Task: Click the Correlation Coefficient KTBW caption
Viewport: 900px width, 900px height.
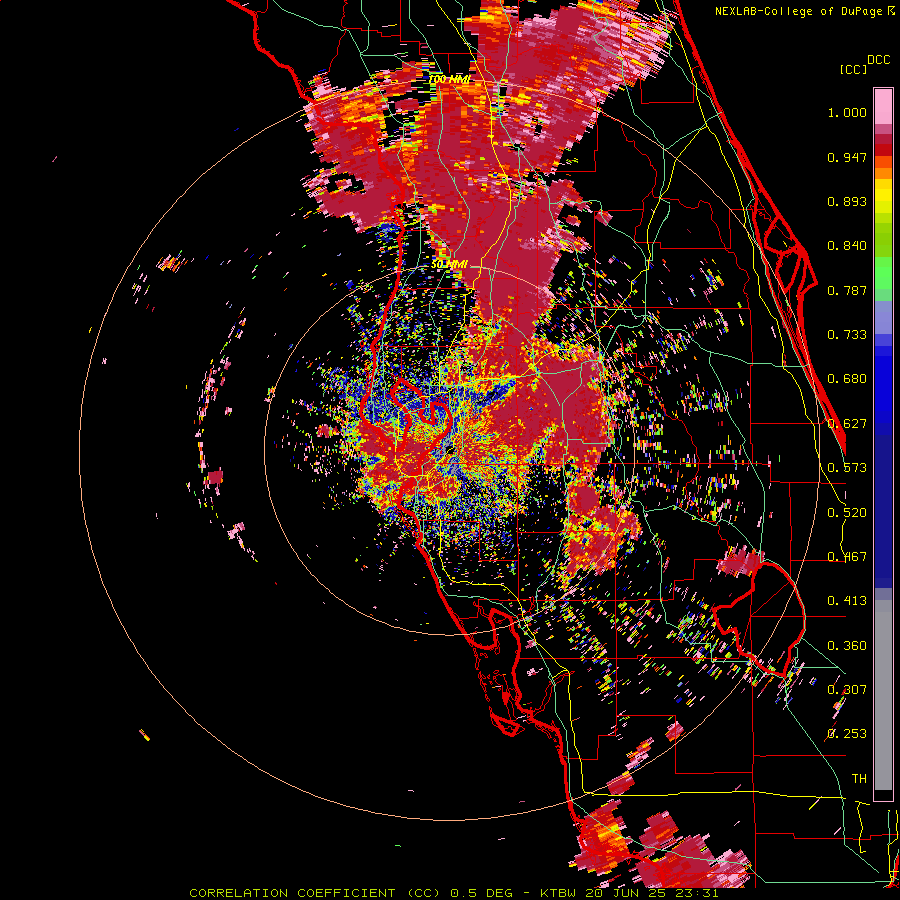Action: tap(453, 893)
